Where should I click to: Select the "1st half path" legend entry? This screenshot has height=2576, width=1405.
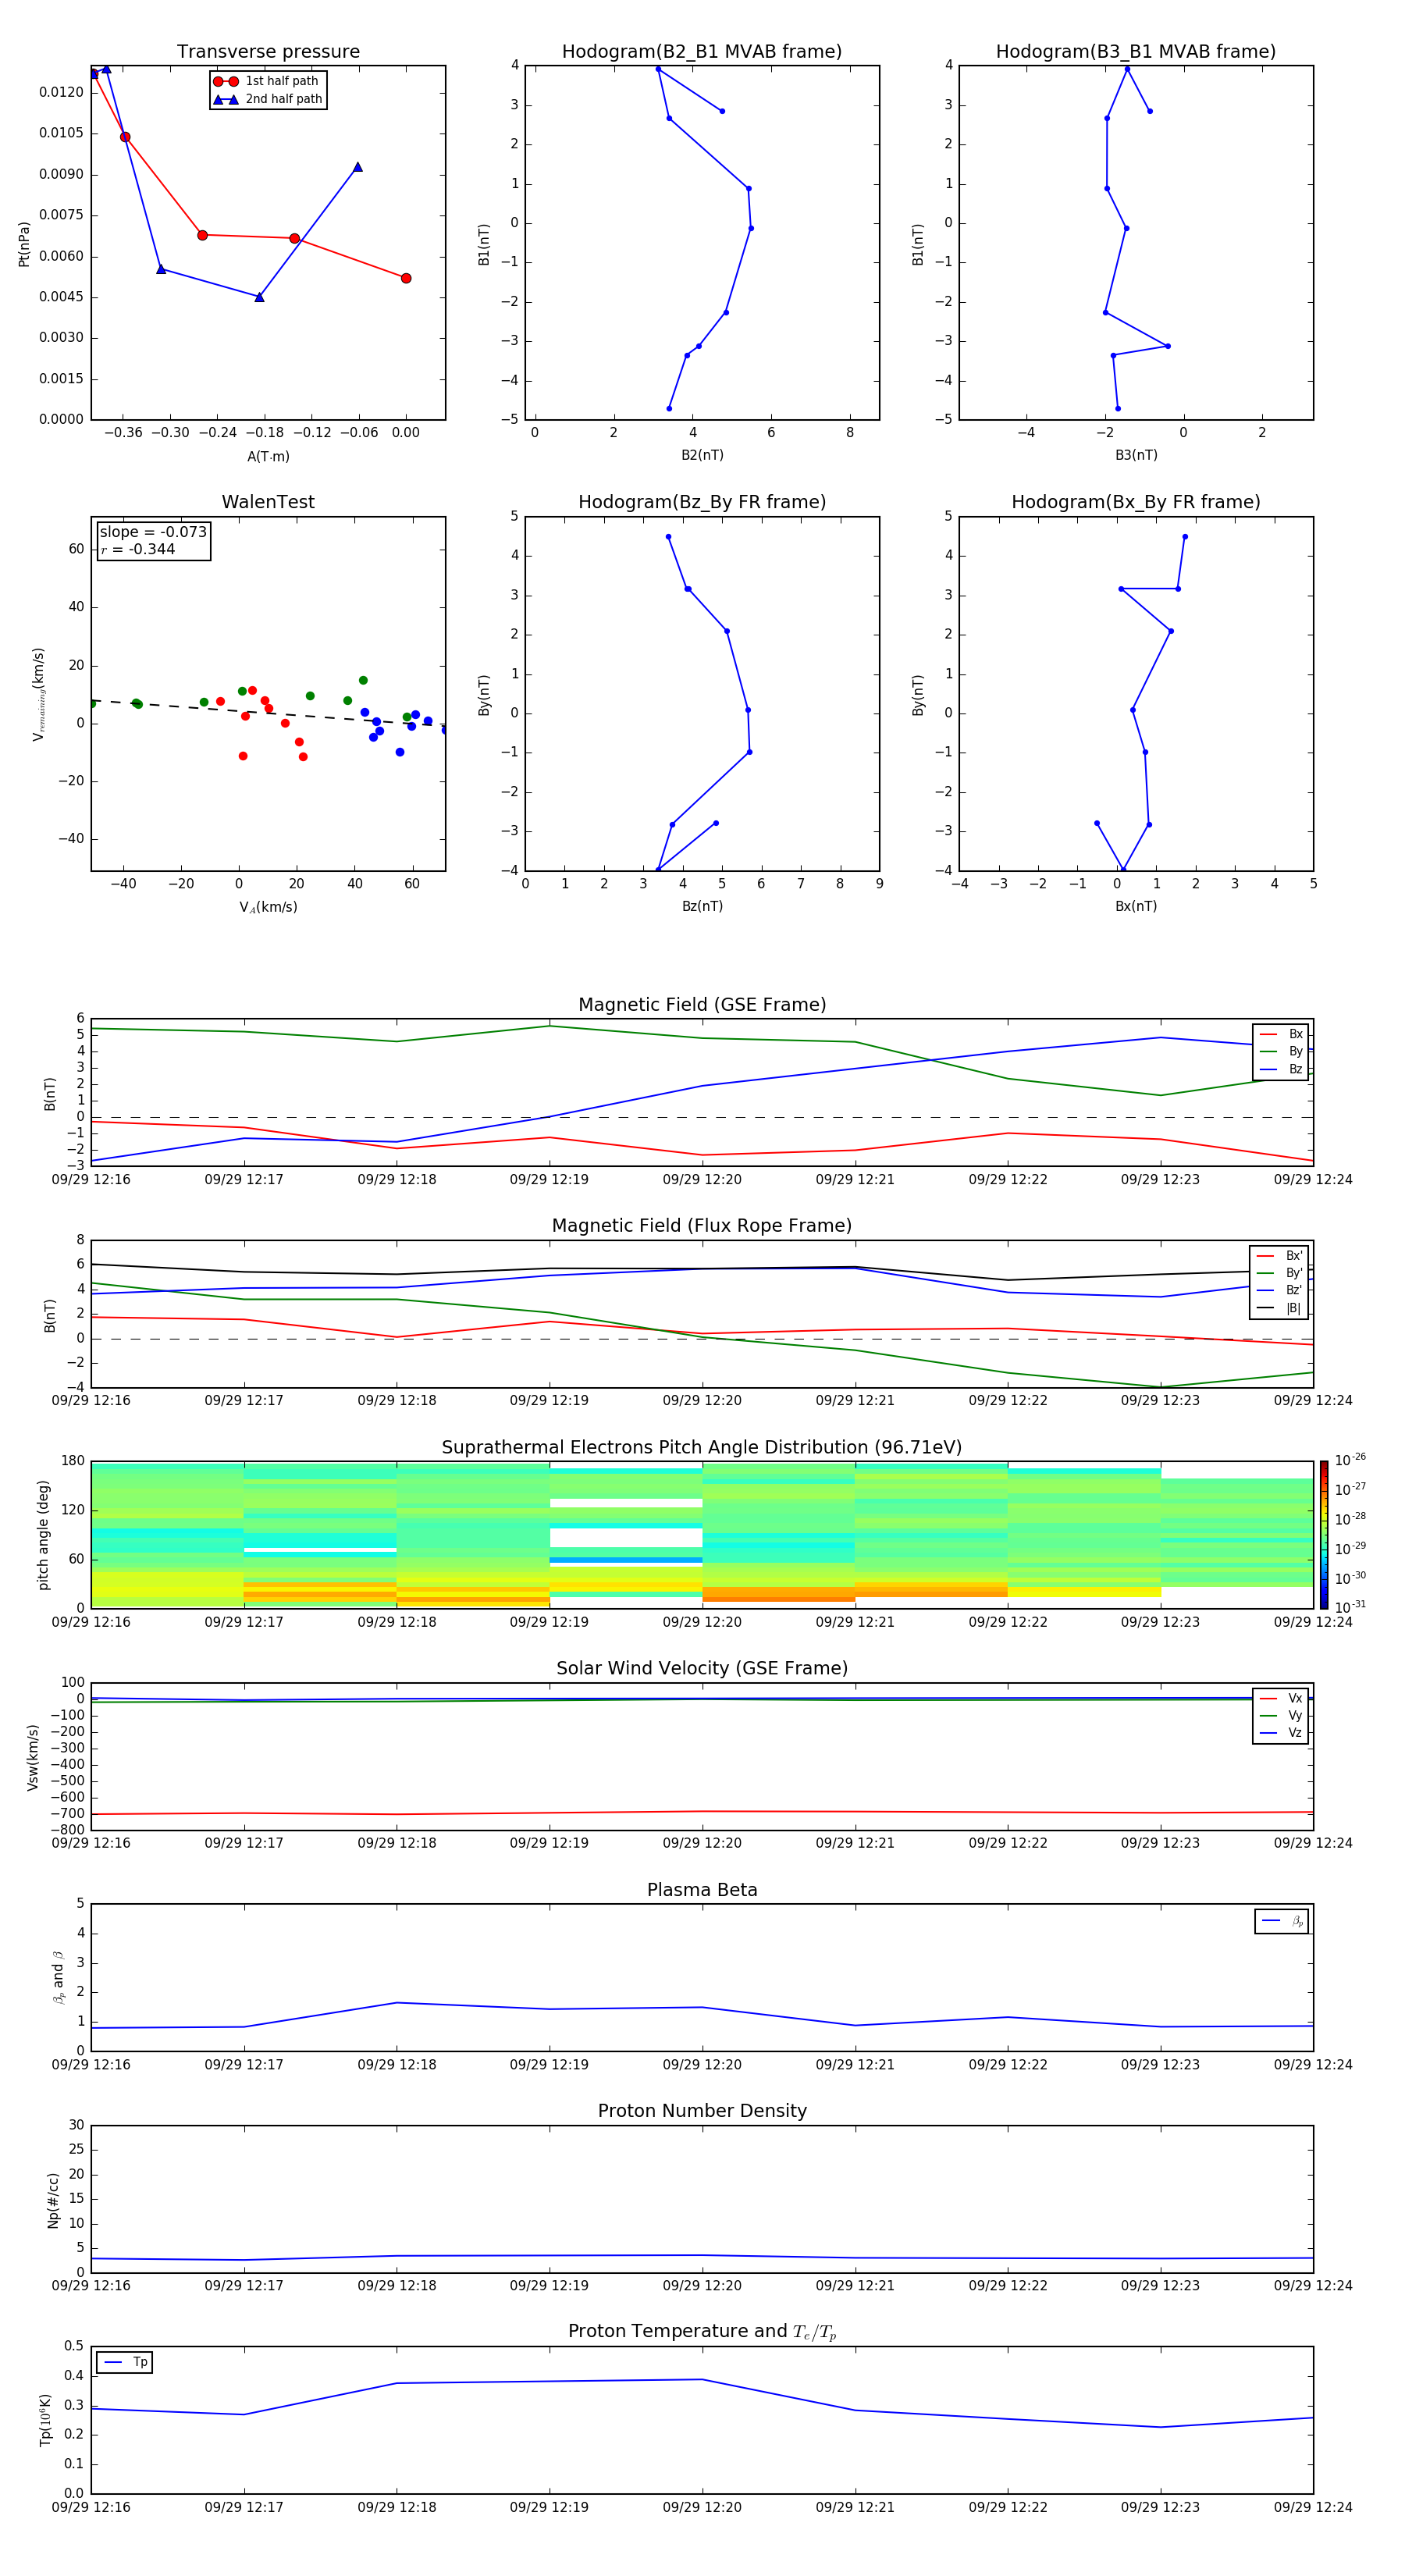267,81
